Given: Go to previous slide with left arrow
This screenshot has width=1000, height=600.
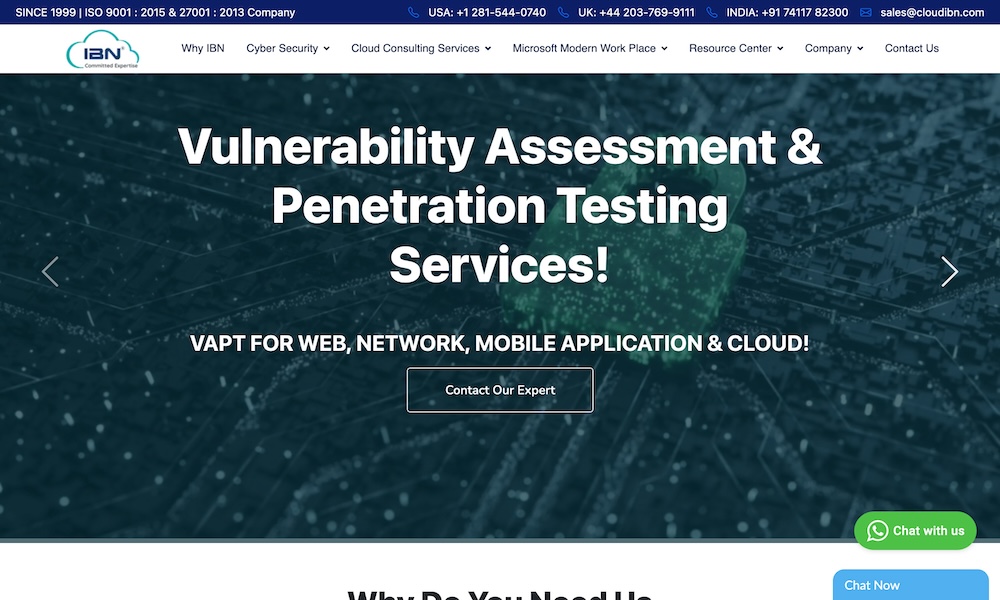Looking at the screenshot, I should (50, 272).
